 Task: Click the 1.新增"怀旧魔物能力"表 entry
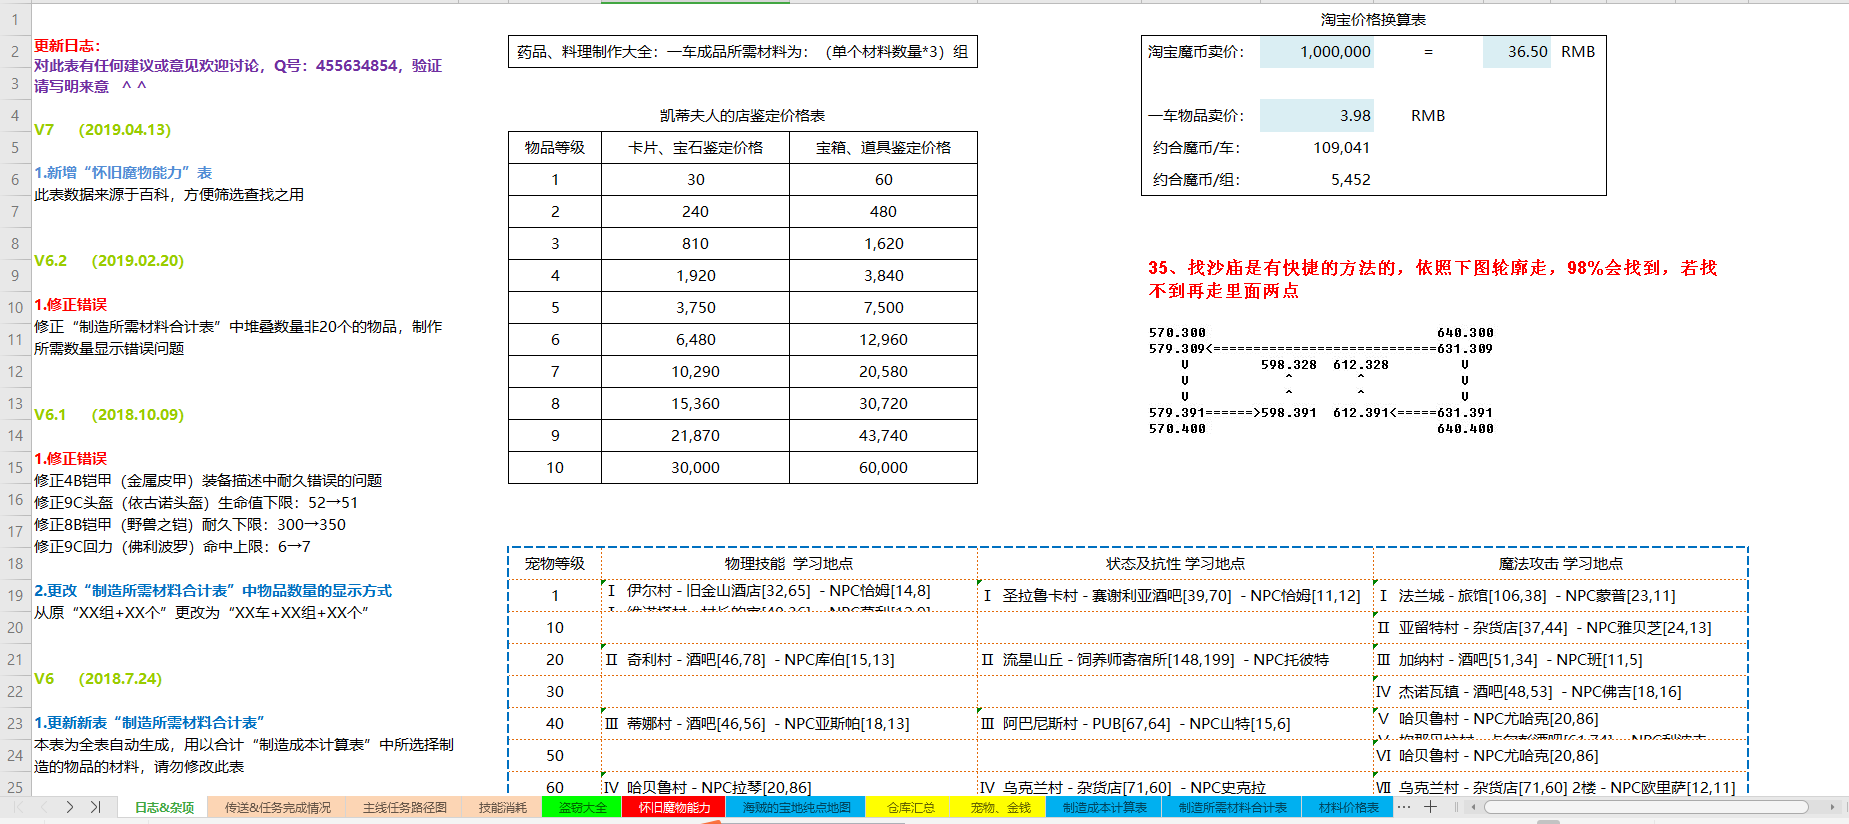pyautogui.click(x=123, y=173)
